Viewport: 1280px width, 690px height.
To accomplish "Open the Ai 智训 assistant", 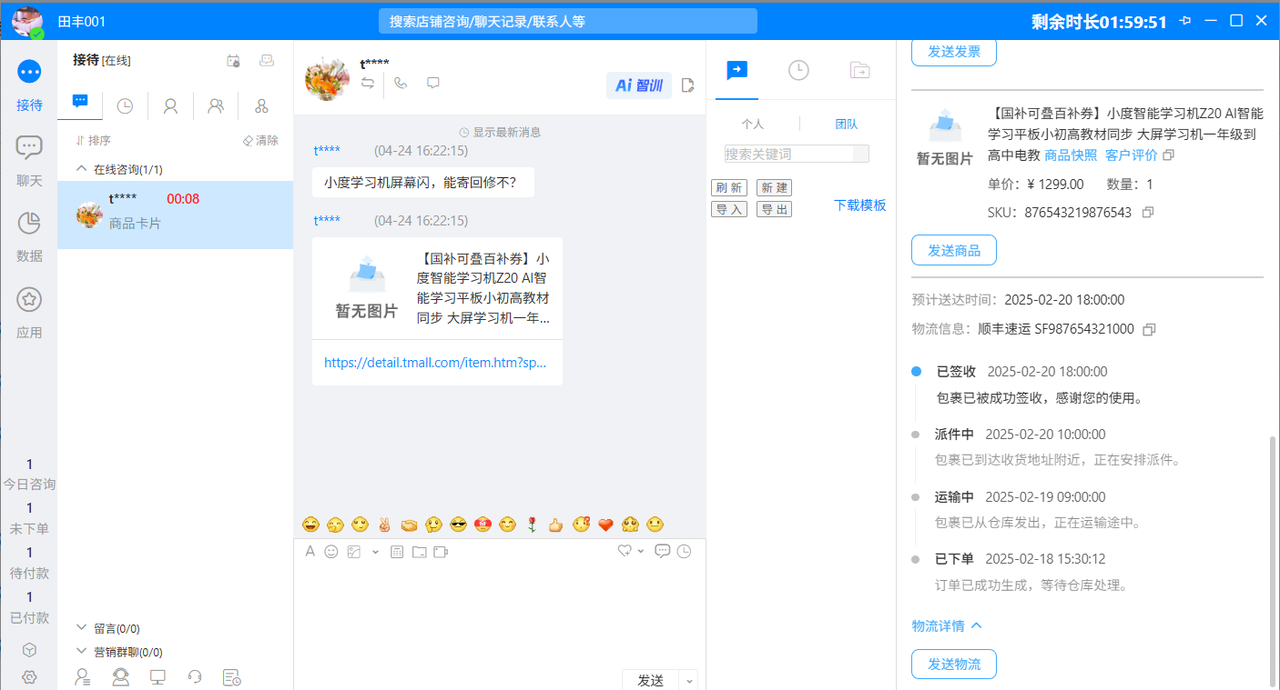I will tap(638, 85).
